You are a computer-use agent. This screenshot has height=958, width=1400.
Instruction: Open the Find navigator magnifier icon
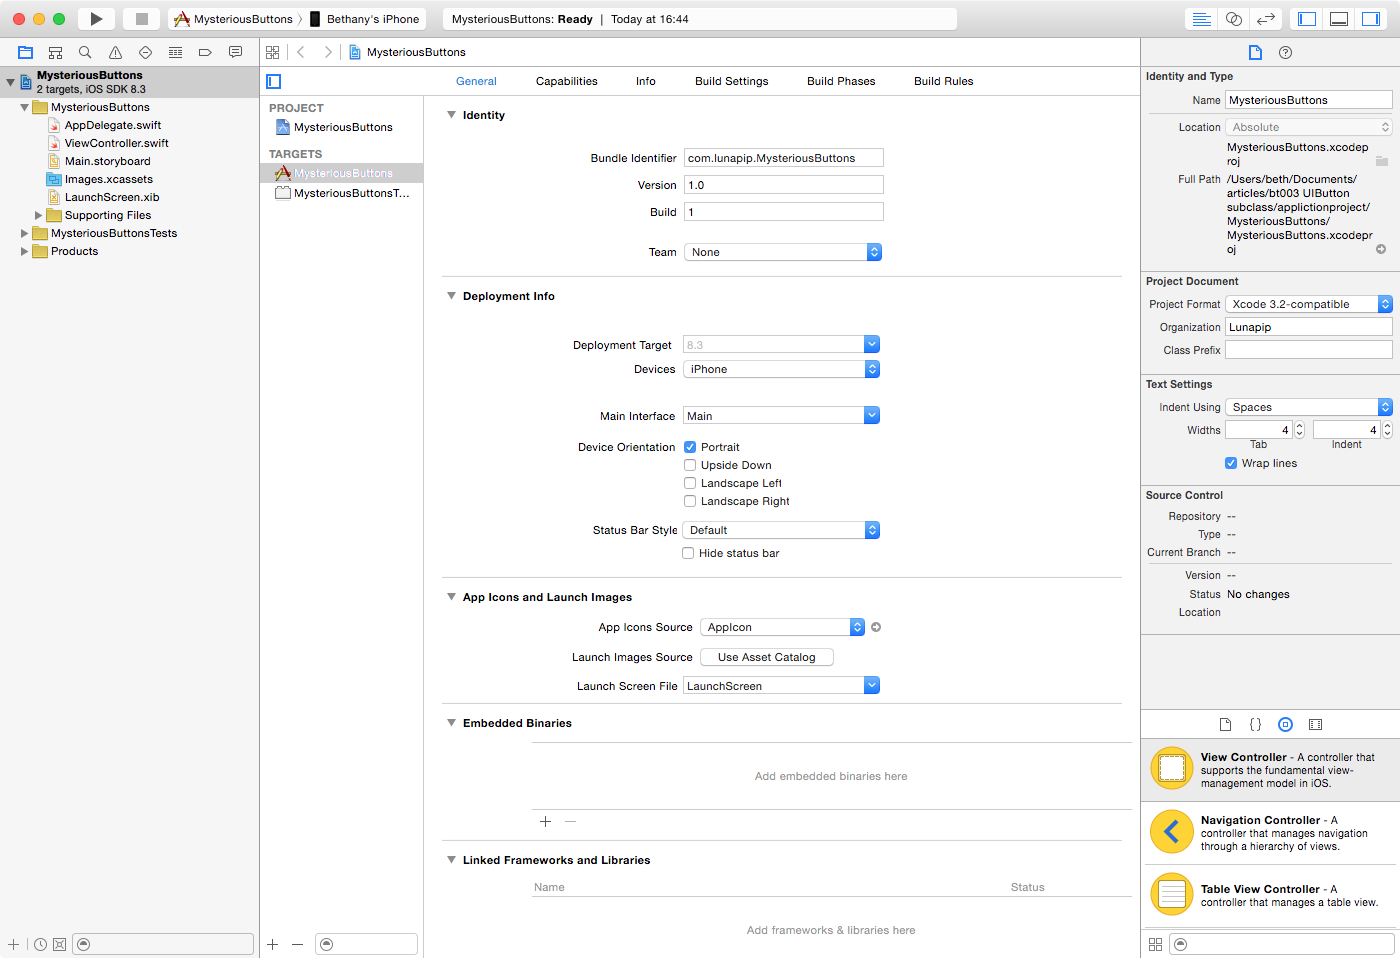(85, 52)
